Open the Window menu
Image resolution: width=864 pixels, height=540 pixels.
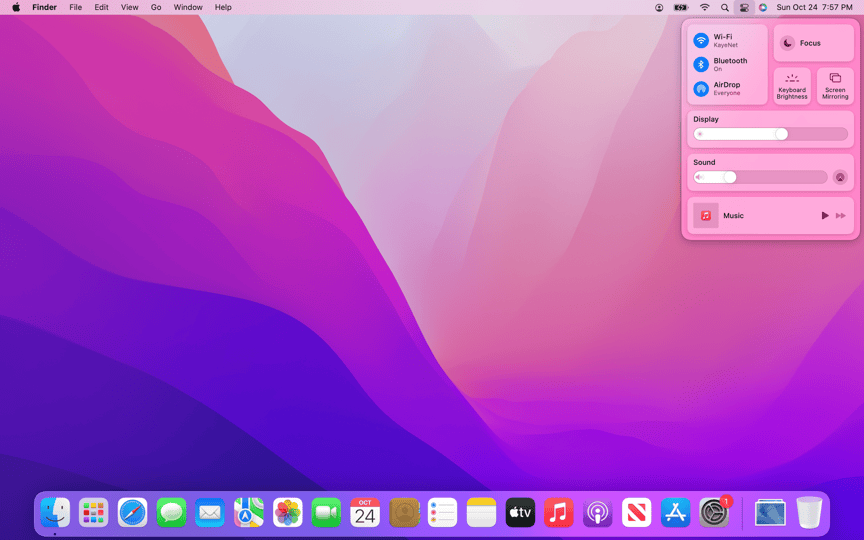tap(188, 7)
